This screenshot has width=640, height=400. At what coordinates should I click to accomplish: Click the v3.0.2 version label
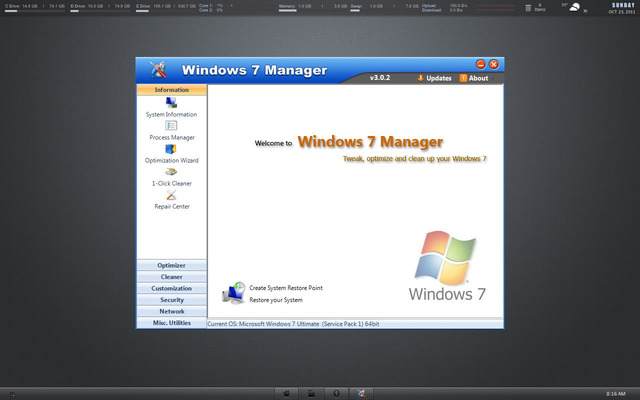(380, 78)
